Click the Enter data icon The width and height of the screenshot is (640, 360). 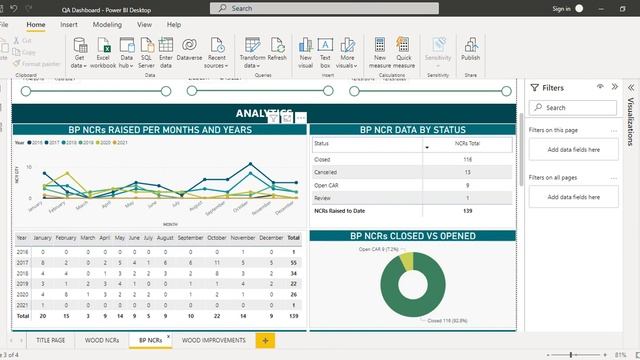tap(166, 44)
